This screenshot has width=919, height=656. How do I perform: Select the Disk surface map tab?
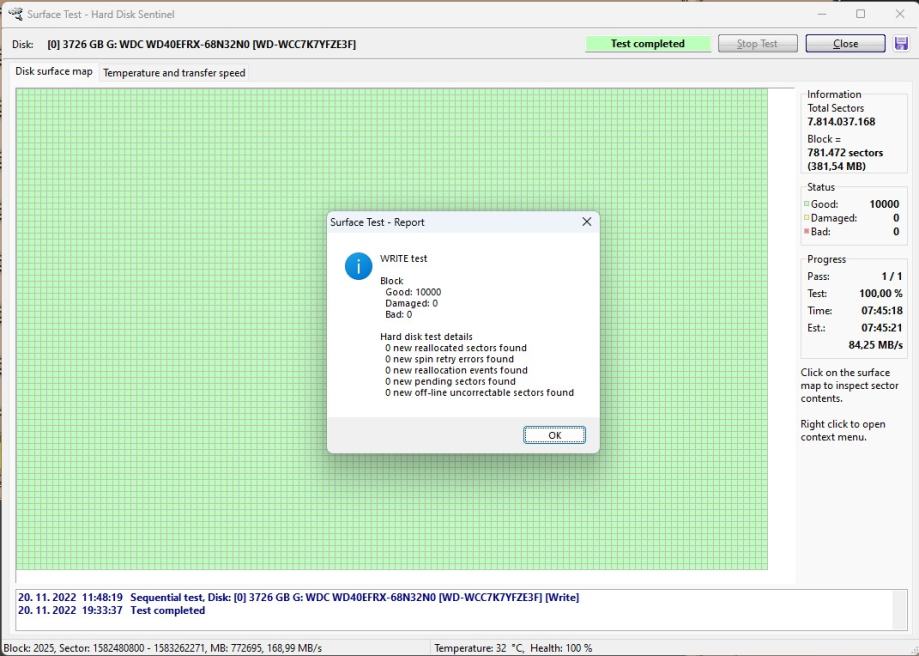54,72
